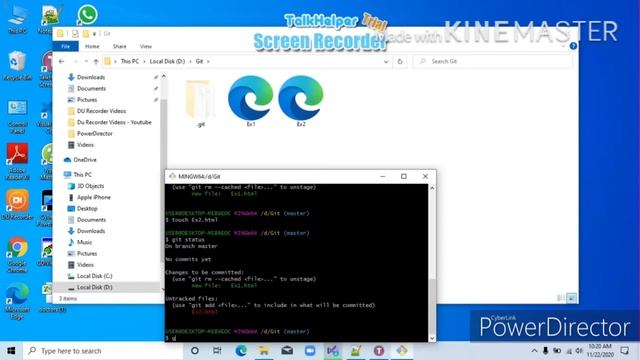Open Zoom from the taskbar
The width and height of the screenshot is (640, 360).
tap(310, 351)
